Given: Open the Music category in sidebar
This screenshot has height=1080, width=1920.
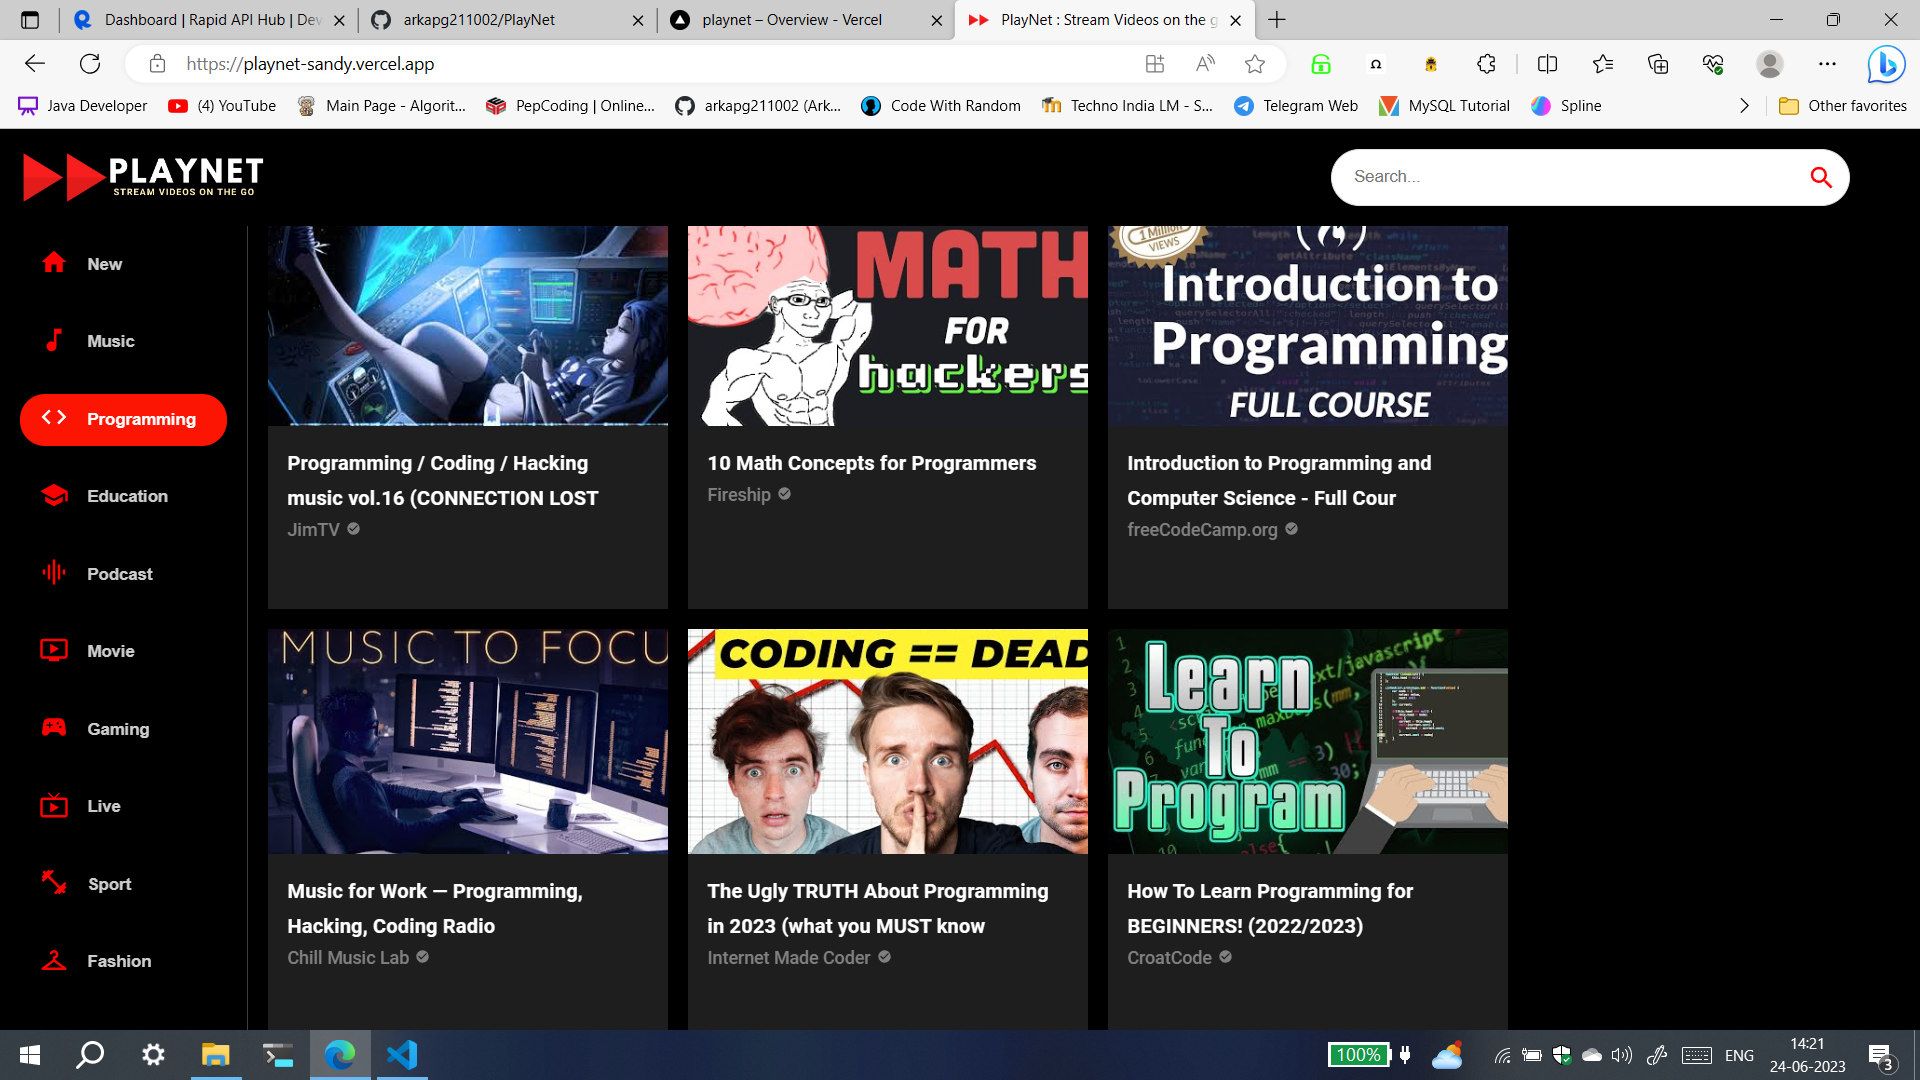Looking at the screenshot, I should pyautogui.click(x=110, y=341).
